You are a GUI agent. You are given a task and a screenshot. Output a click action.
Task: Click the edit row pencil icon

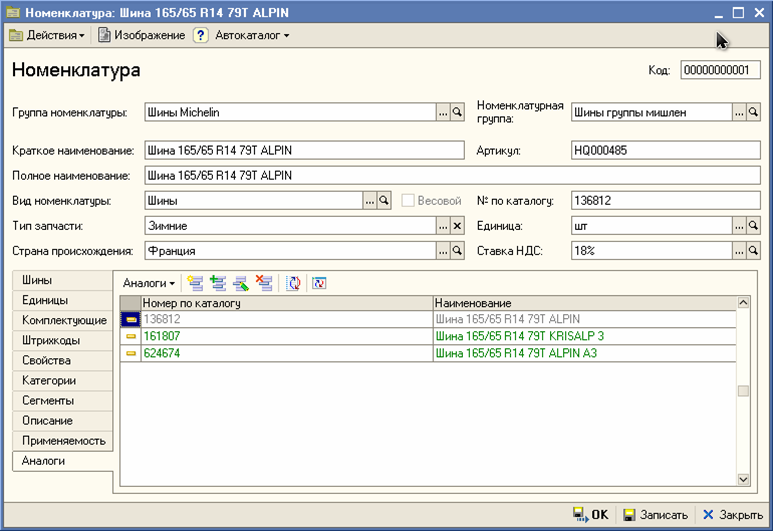[241, 283]
